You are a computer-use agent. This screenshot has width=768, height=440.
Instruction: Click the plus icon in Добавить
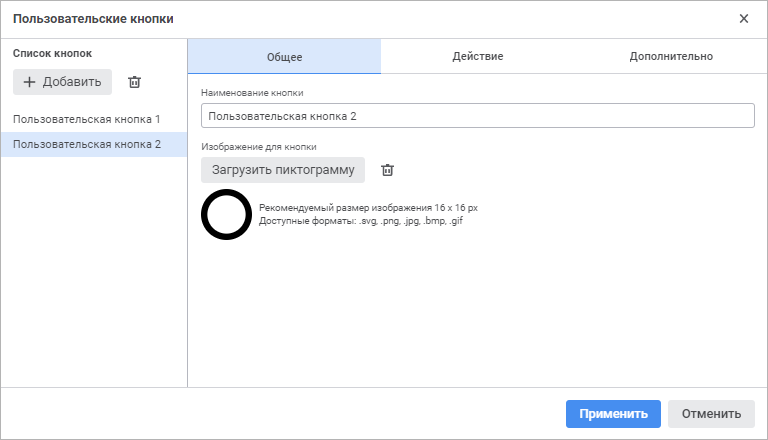coord(29,82)
